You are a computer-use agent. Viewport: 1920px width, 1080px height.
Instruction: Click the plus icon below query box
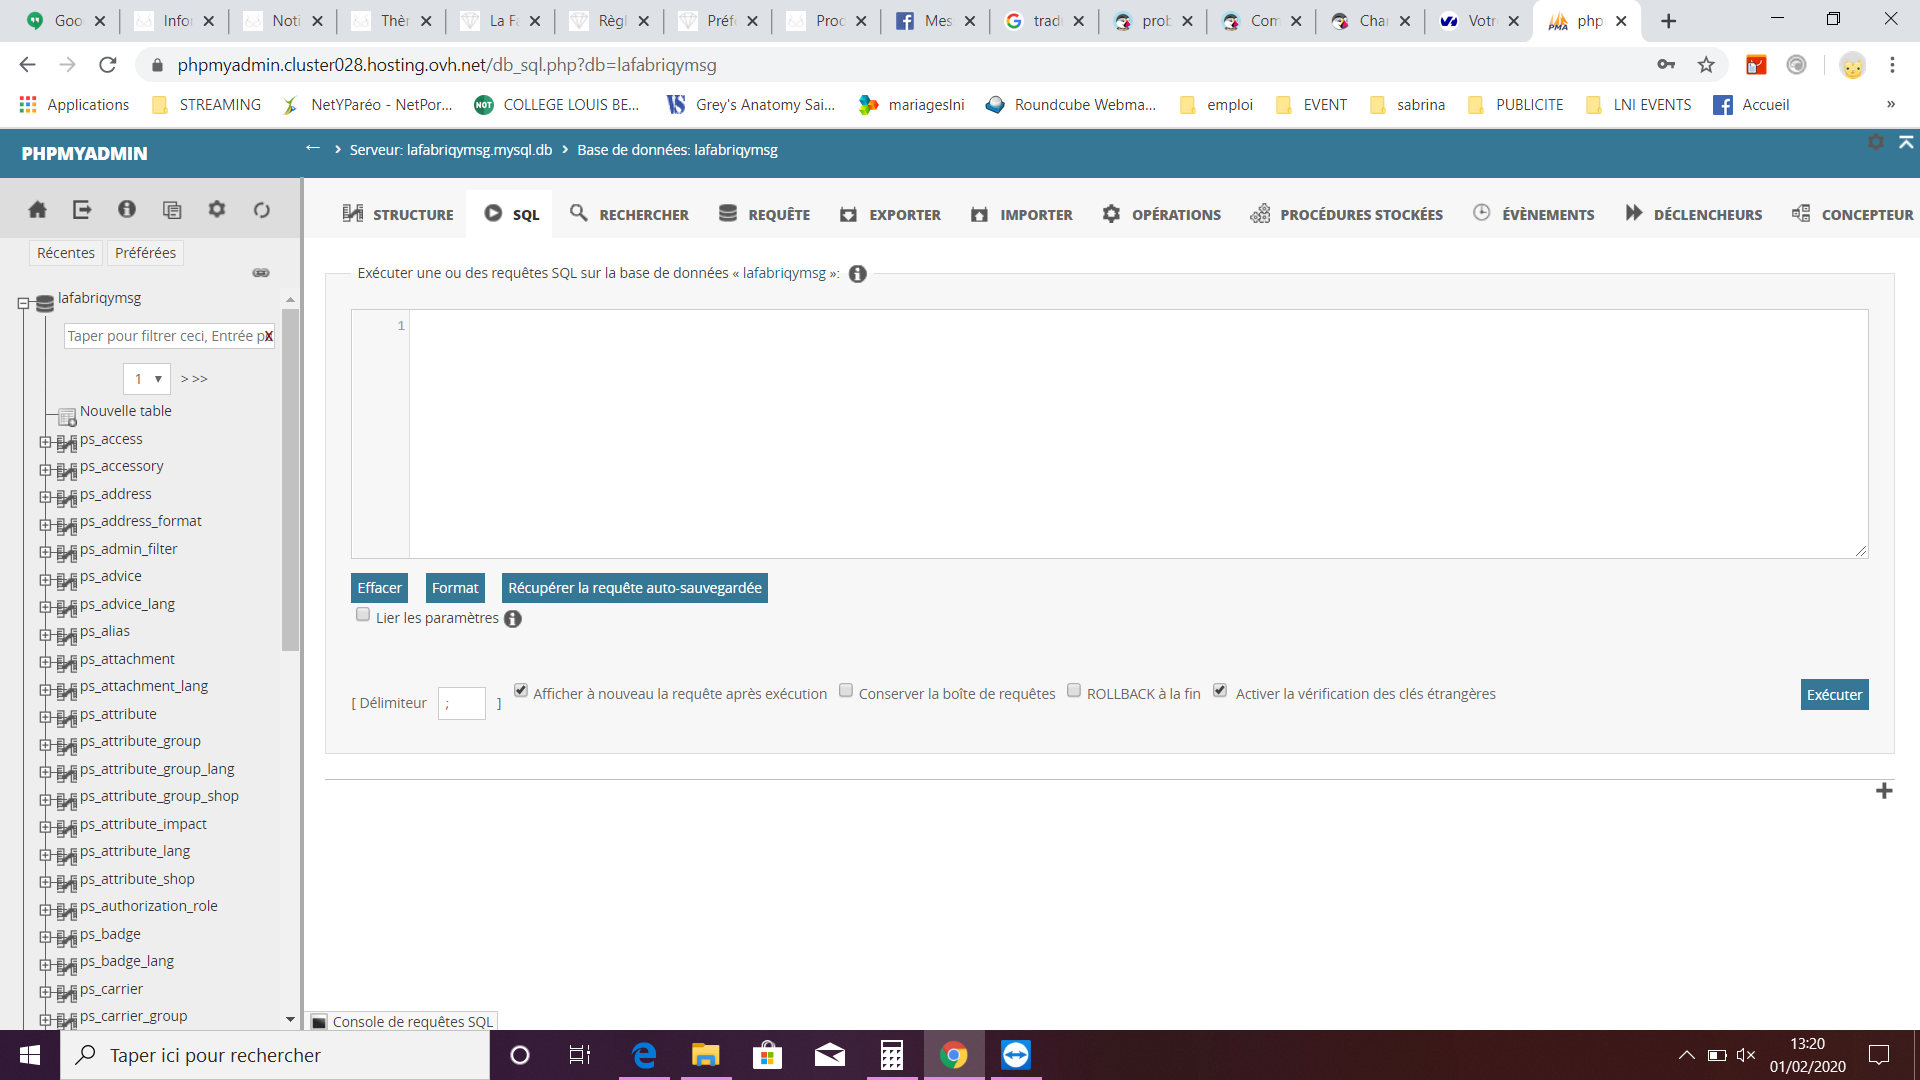point(1884,791)
